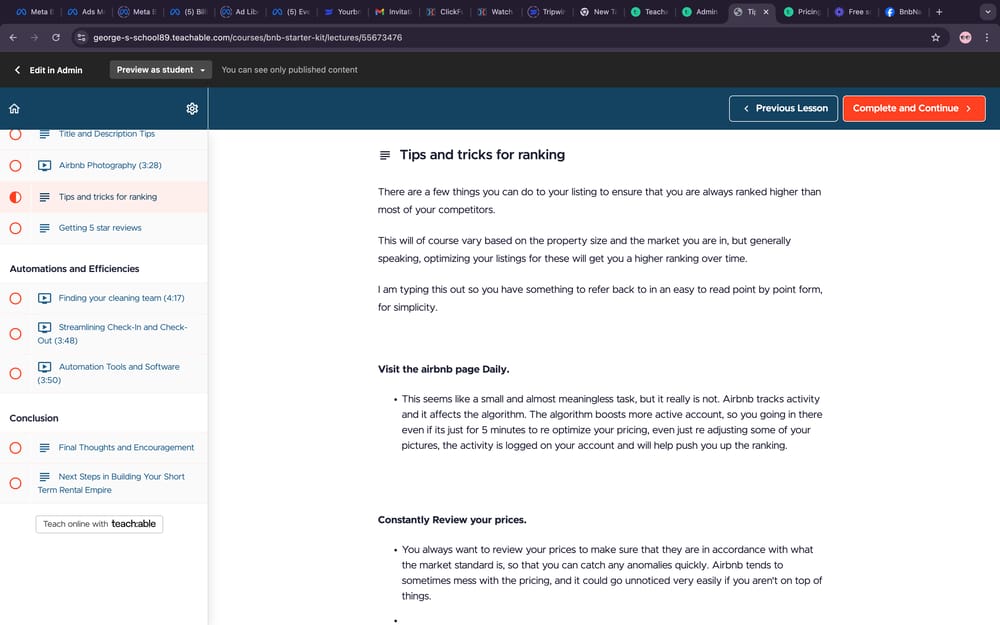View site information icon in address bar
Image resolution: width=1000 pixels, height=625 pixels.
(x=81, y=38)
